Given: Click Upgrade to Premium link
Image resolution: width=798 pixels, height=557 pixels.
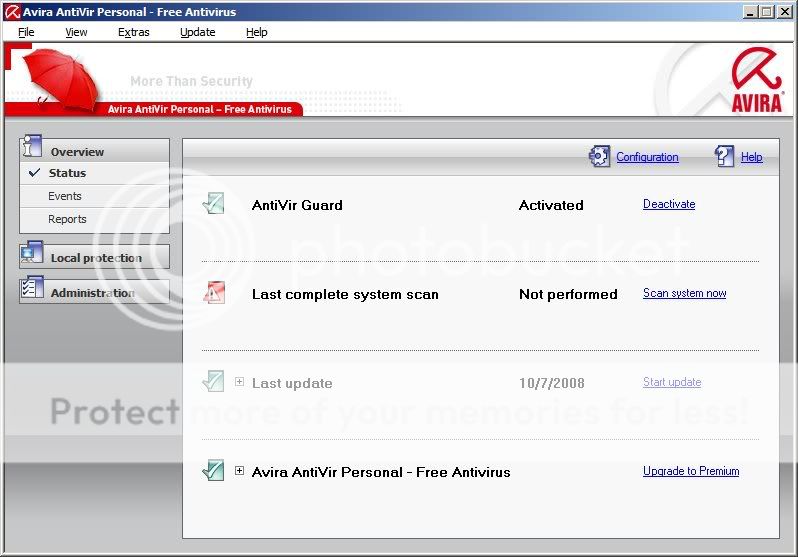Looking at the screenshot, I should click(691, 471).
